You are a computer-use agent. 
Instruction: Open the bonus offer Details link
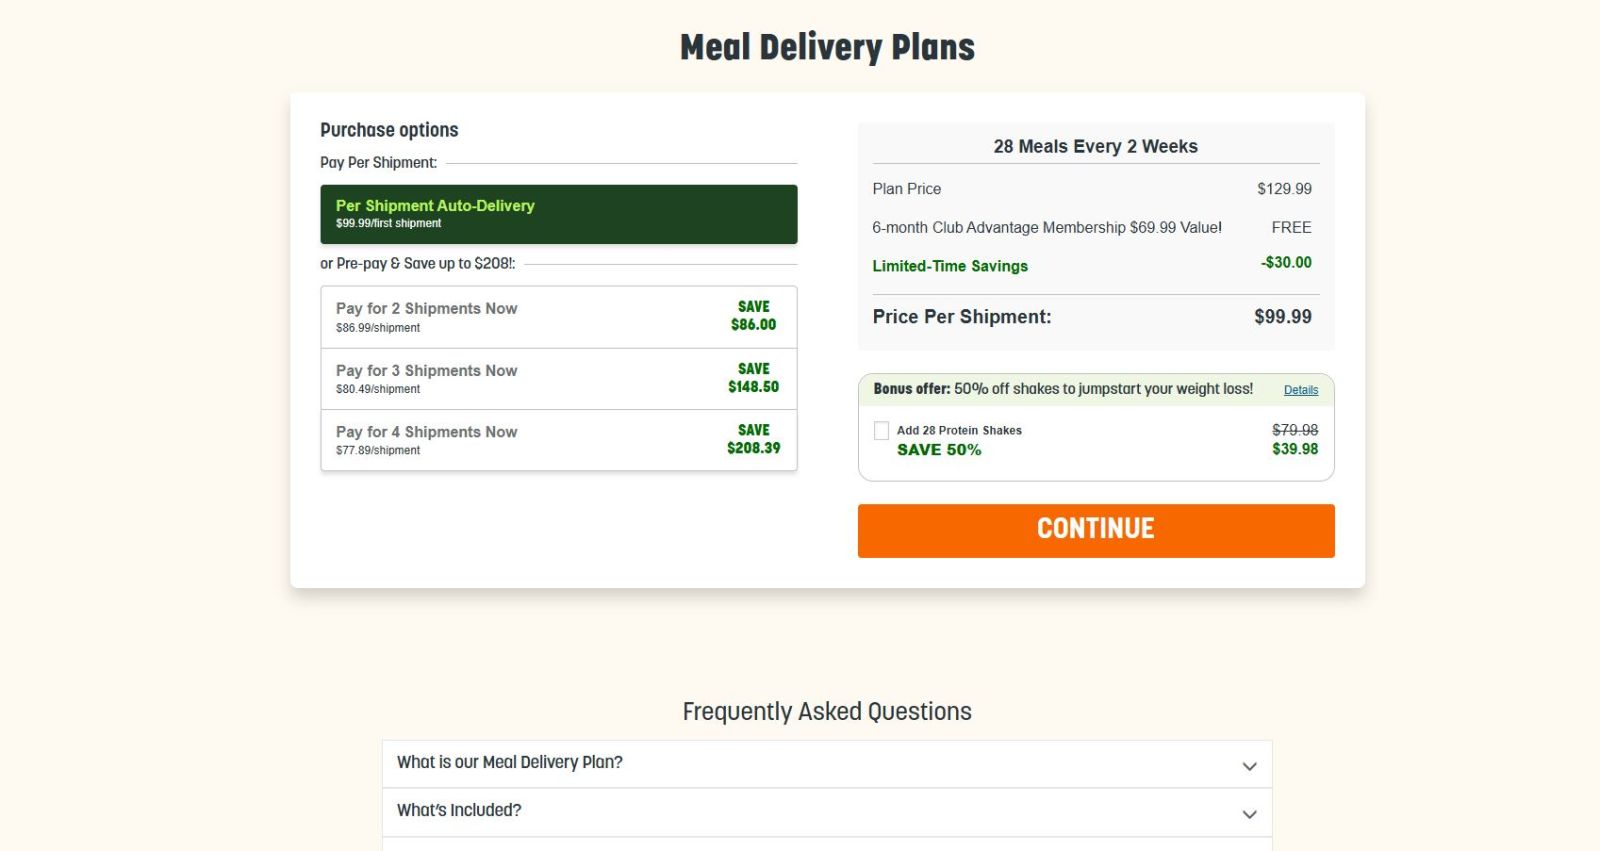pos(1301,390)
